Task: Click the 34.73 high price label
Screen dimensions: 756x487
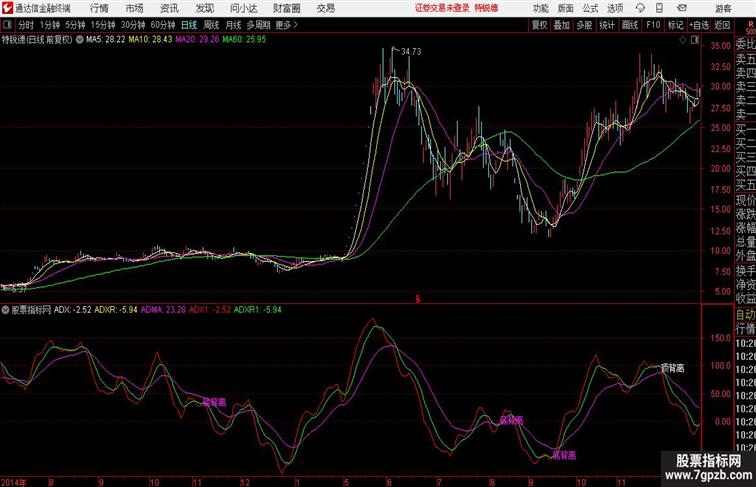Action: [411, 52]
